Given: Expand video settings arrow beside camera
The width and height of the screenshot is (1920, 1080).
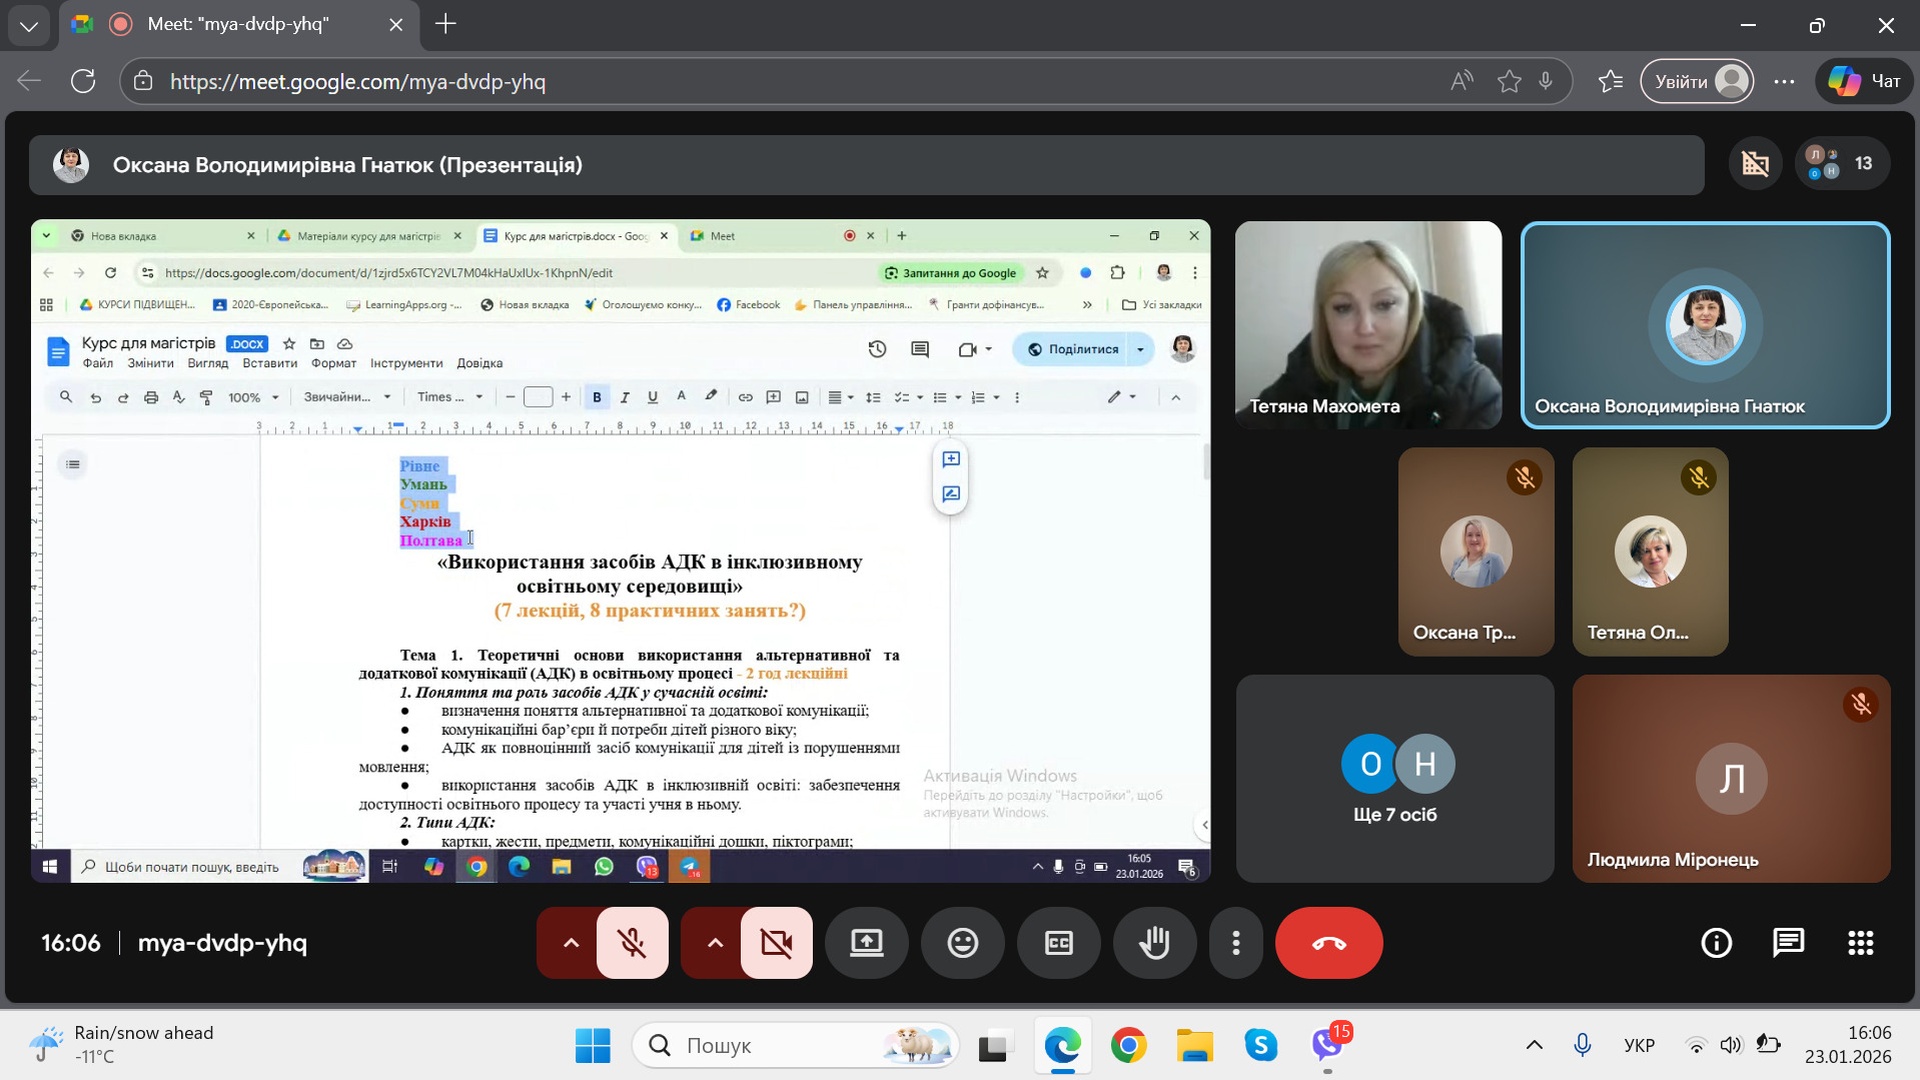Looking at the screenshot, I should pyautogui.click(x=714, y=943).
